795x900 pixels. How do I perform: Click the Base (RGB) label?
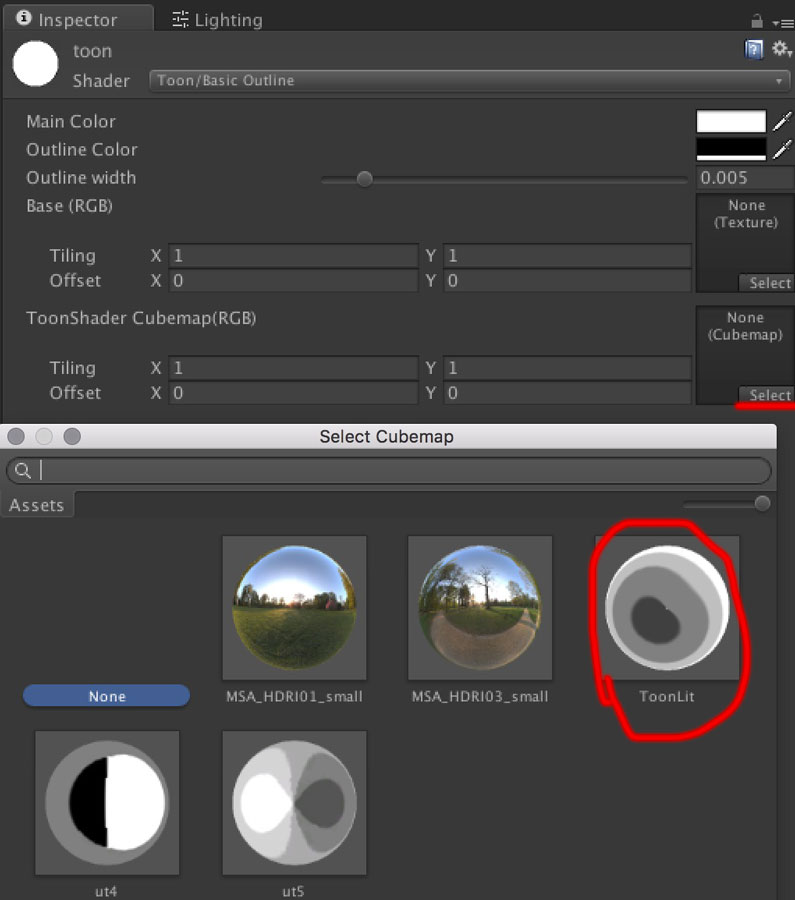(x=69, y=206)
